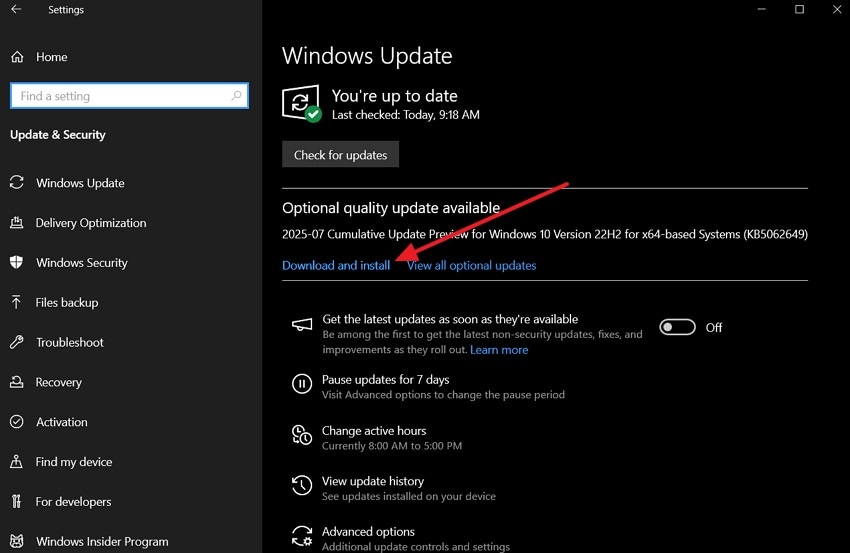Click the search magnifier icon
Viewport: 850px width, 553px height.
236,96
